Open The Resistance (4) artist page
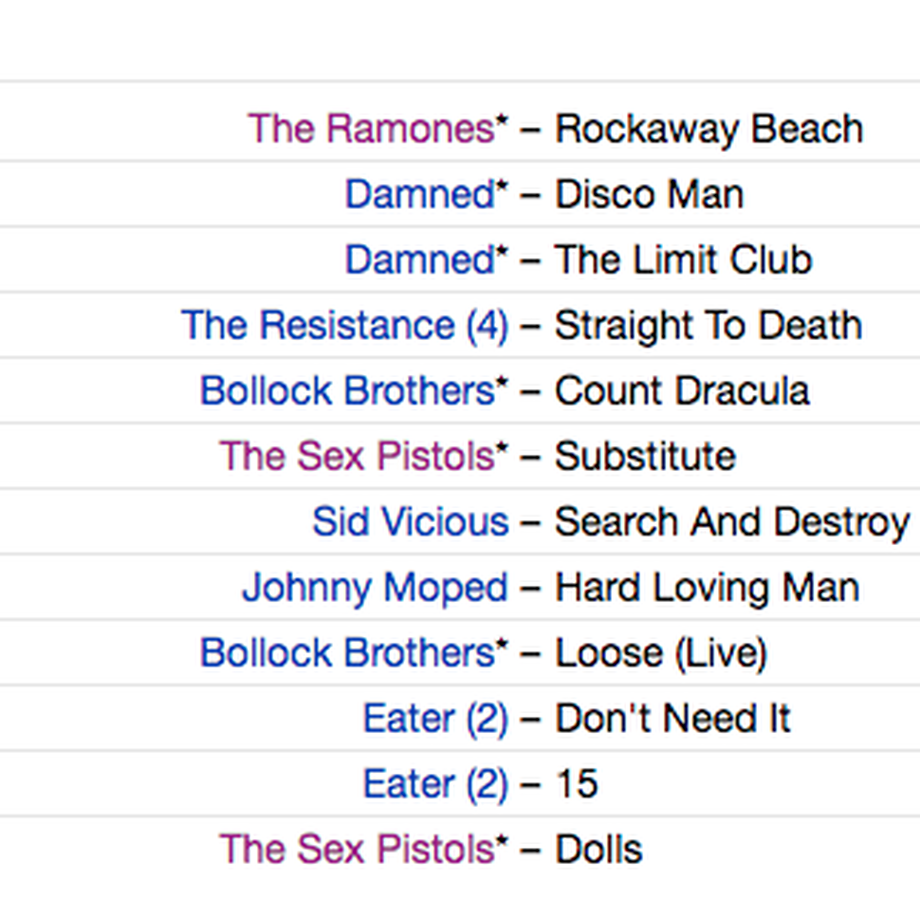This screenshot has height=920, width=920. pyautogui.click(x=344, y=326)
